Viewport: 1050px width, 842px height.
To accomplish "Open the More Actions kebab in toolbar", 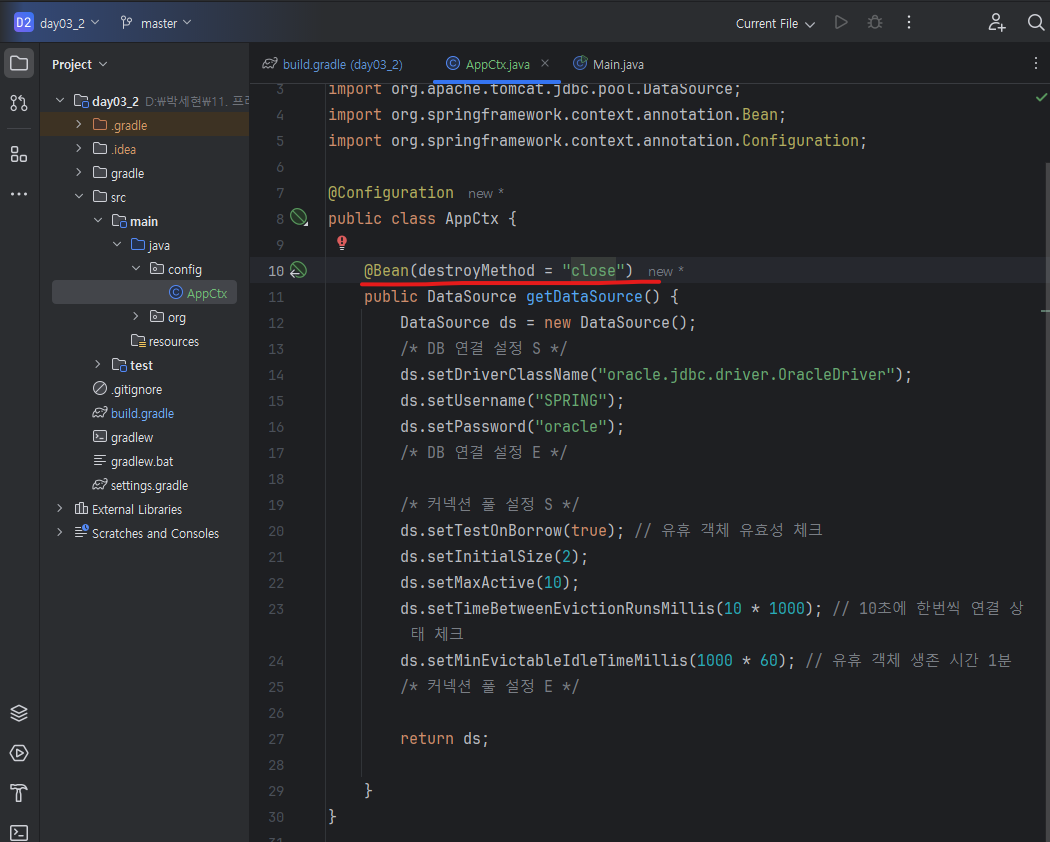I will [909, 22].
